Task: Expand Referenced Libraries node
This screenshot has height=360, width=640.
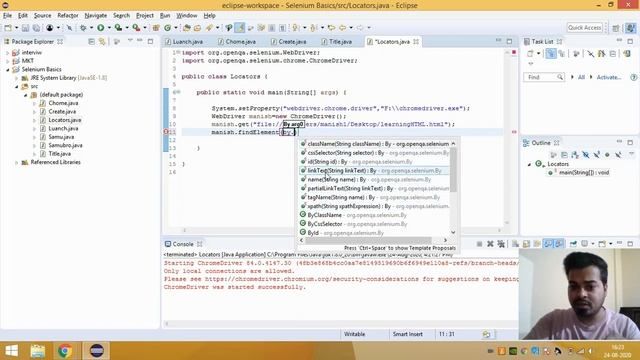Action: pos(16,162)
